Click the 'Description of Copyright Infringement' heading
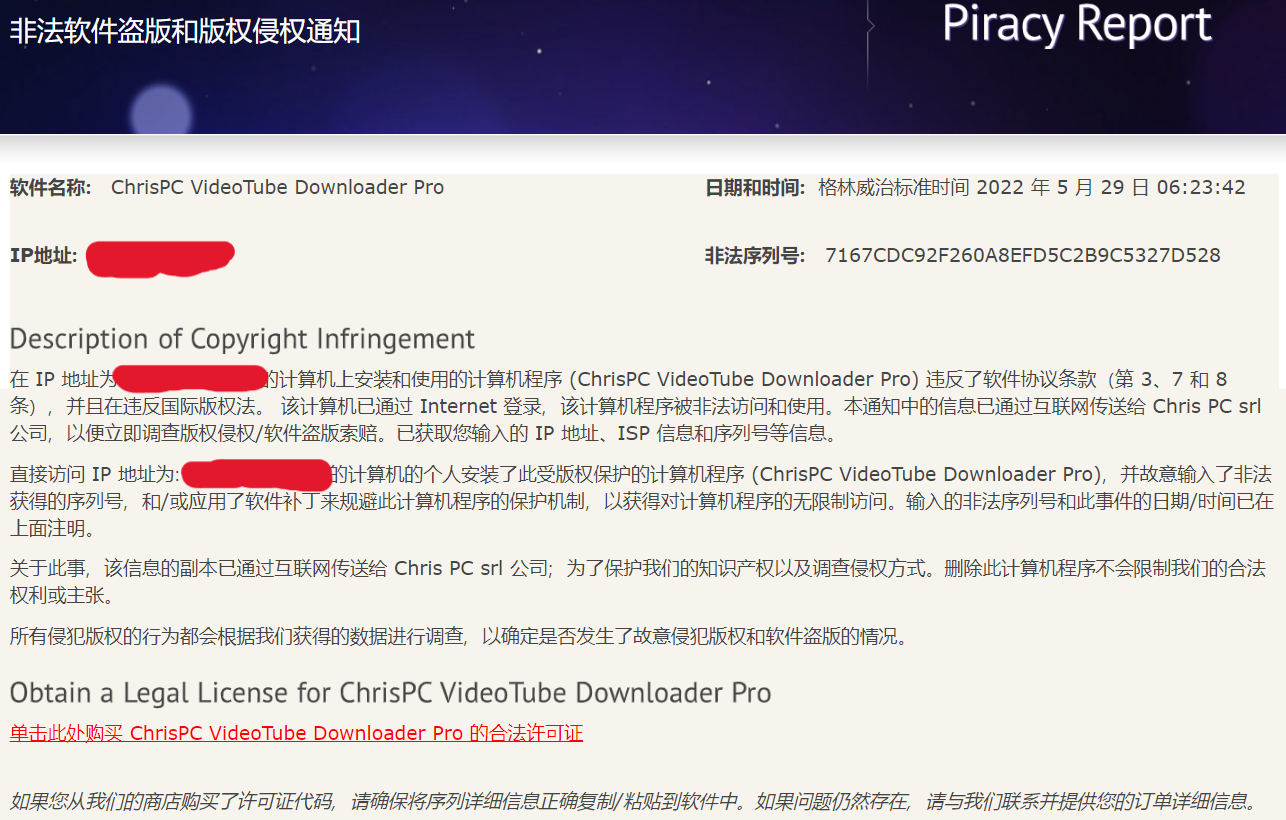This screenshot has width=1286, height=820. tap(242, 338)
